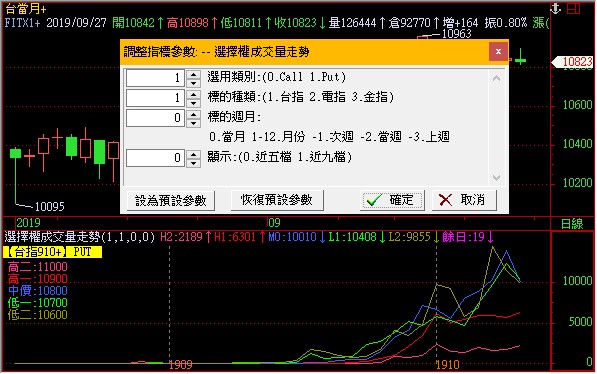The width and height of the screenshot is (597, 374).
Task: Increase the 標的週月 value with up arrow
Action: (193, 114)
